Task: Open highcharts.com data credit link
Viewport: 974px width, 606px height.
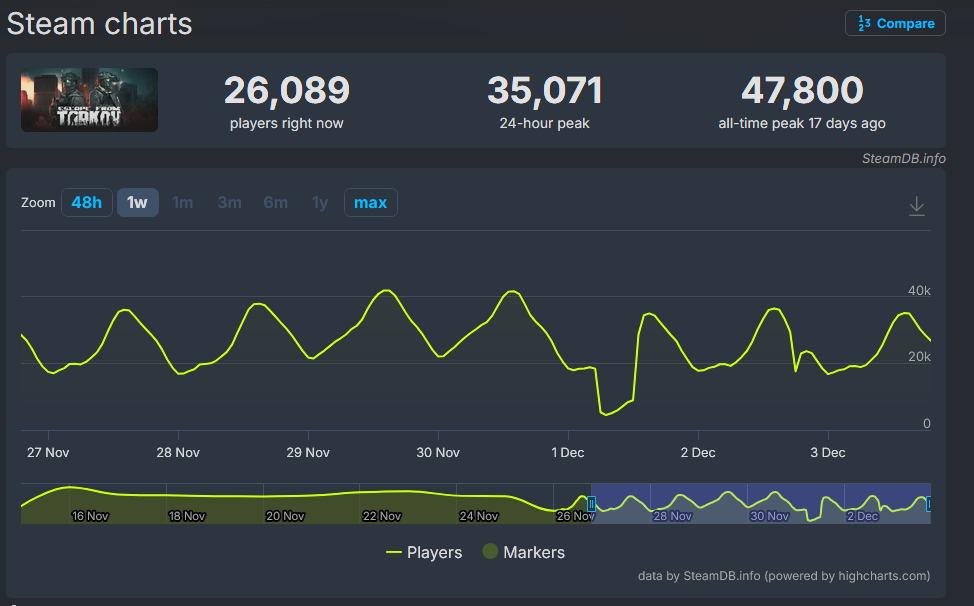Action: pos(784,576)
